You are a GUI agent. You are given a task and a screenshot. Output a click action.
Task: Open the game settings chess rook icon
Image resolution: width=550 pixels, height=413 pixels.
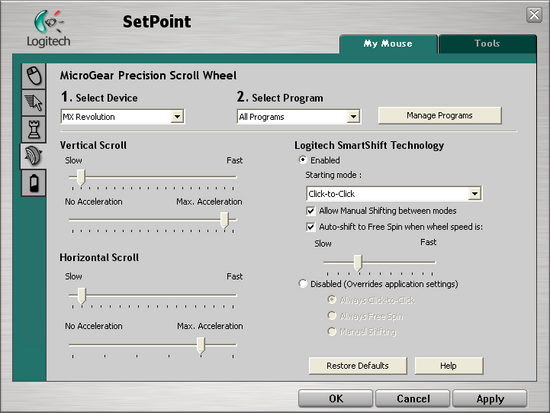[x=34, y=129]
